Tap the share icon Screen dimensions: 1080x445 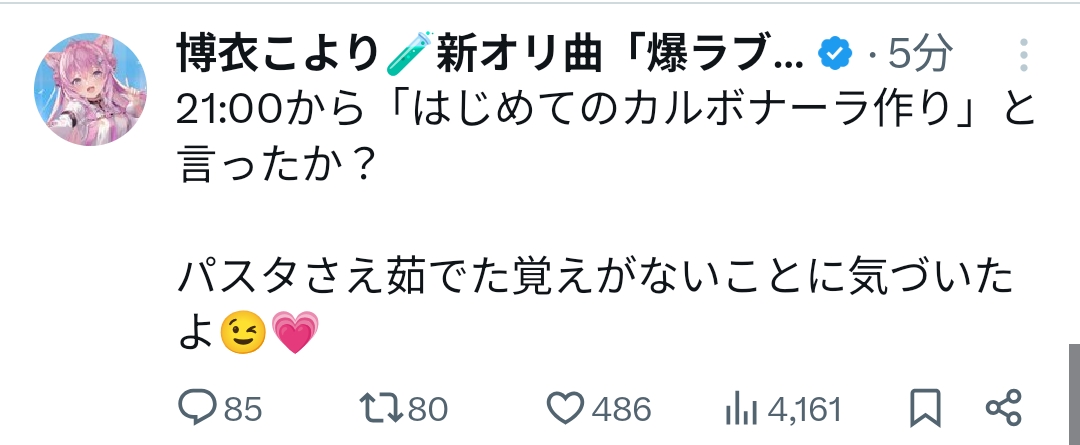1002,408
